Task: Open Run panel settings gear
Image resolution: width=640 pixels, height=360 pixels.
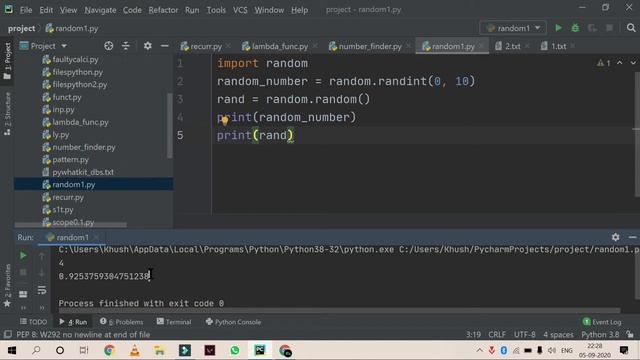Action: click(616, 237)
